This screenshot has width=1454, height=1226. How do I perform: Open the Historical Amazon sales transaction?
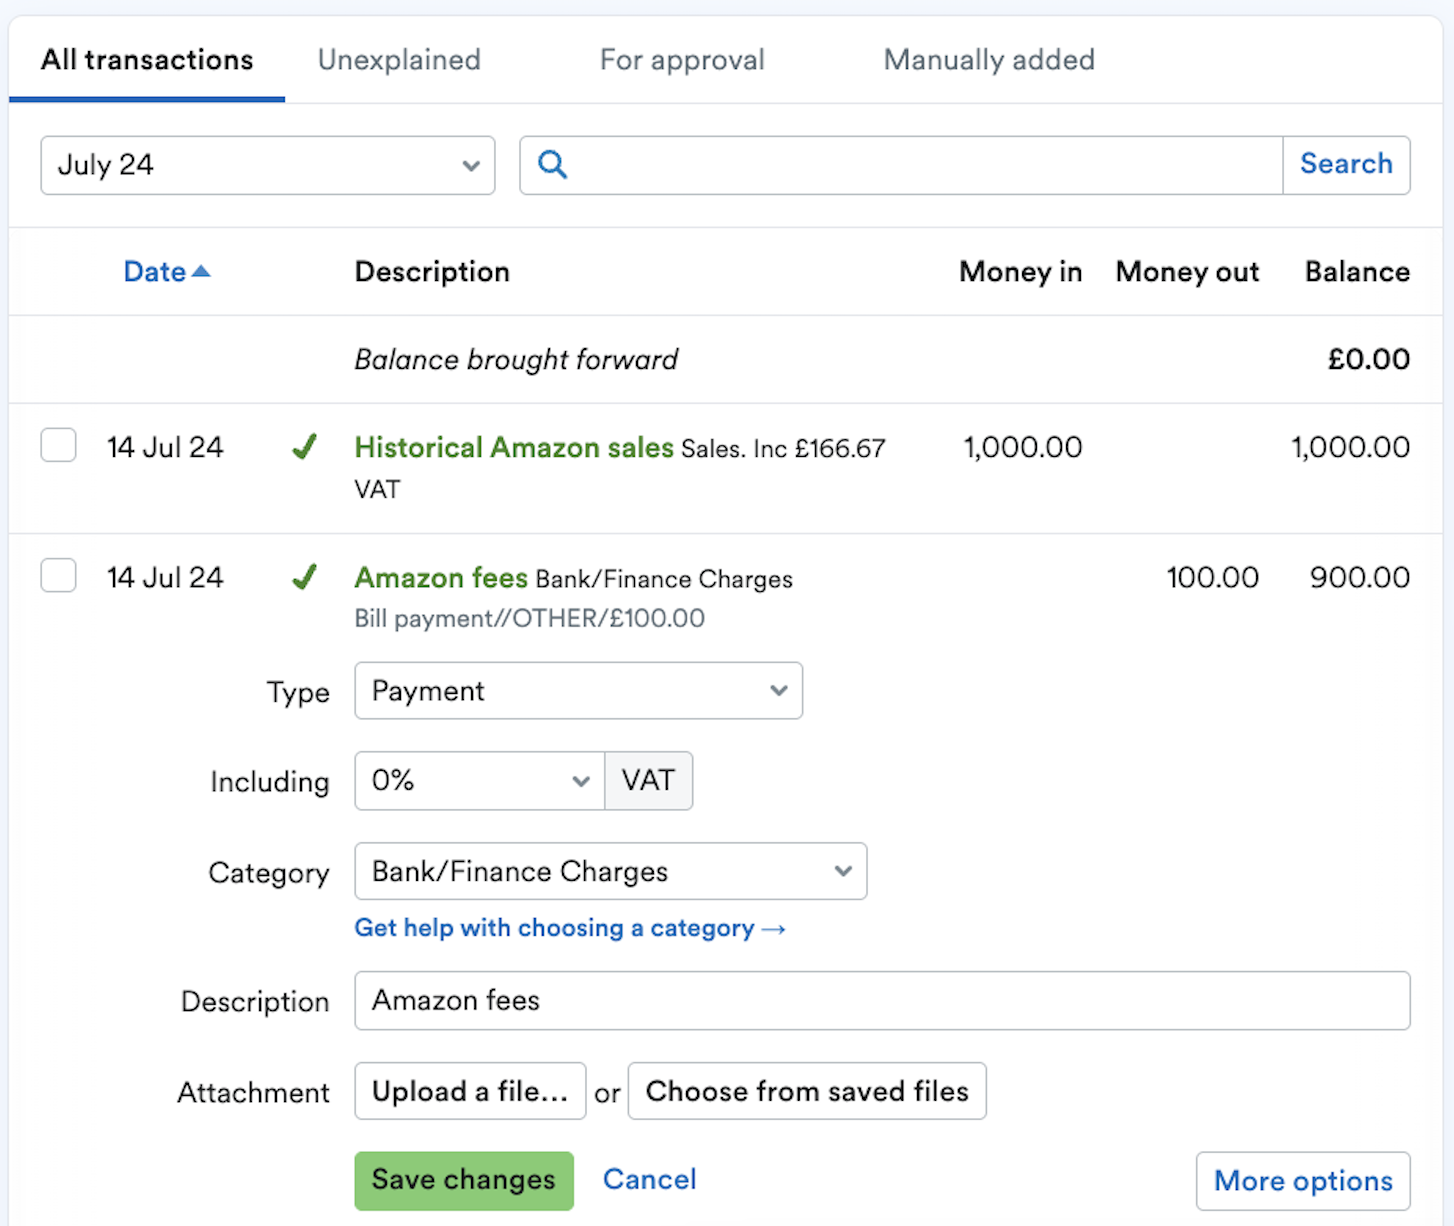(x=514, y=447)
